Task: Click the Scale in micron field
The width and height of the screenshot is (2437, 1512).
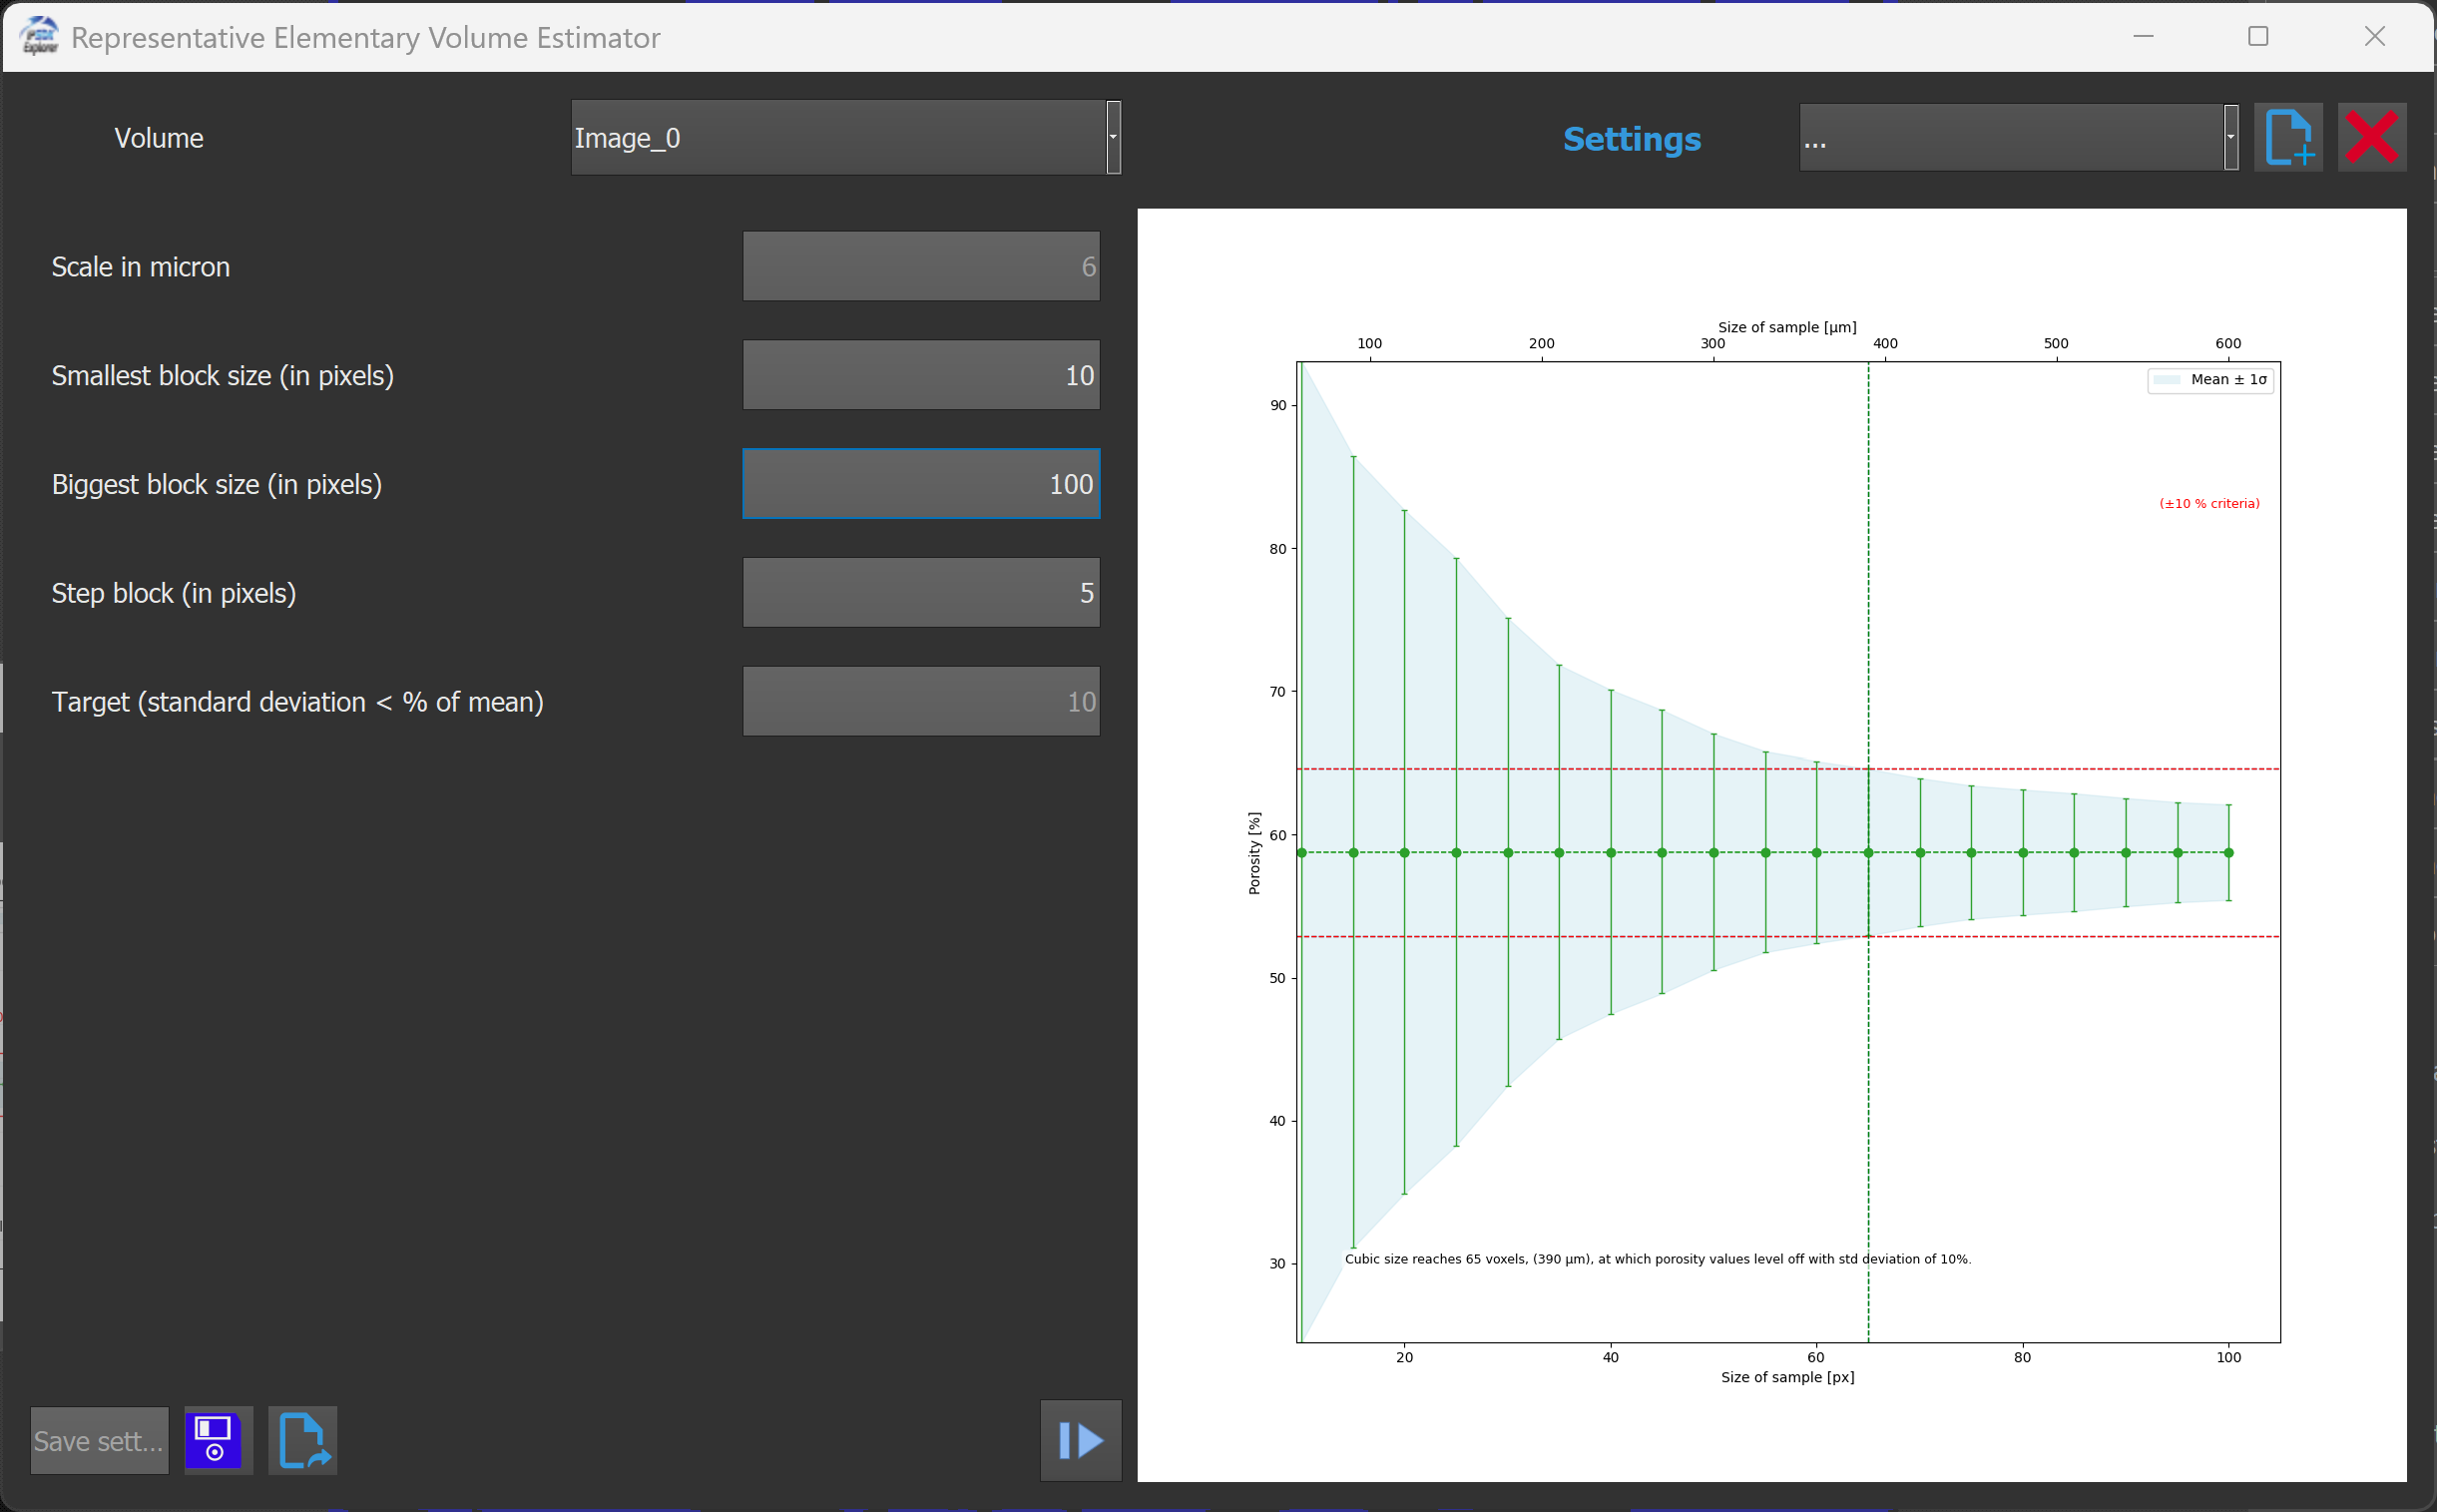Action: tap(920, 265)
